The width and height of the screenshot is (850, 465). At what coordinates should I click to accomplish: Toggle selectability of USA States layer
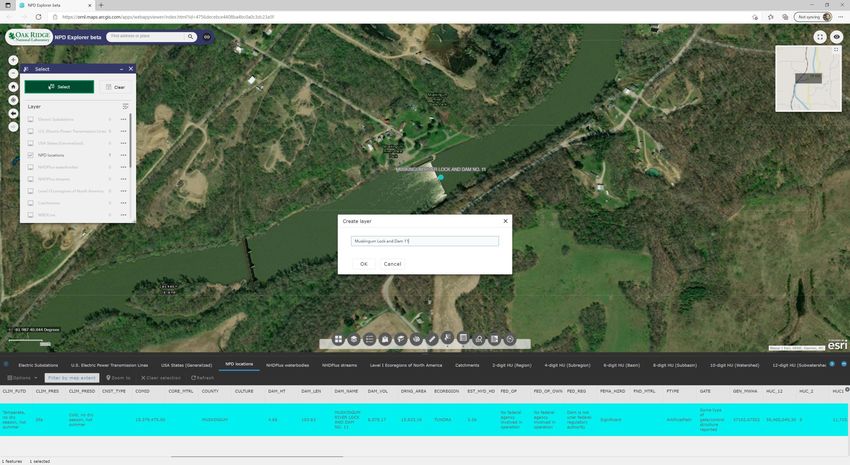pyautogui.click(x=31, y=143)
